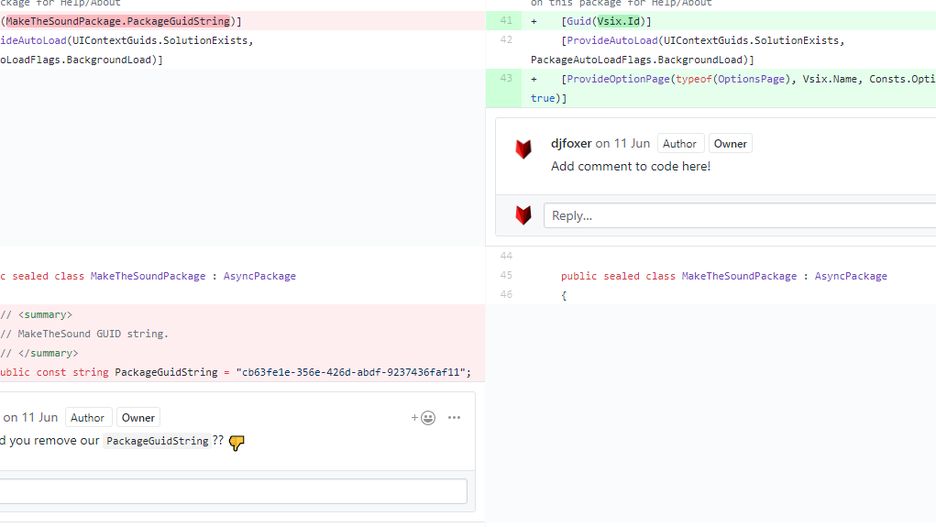Open the add reaction smiley icon
Viewport: 936px width, 527px height.
(423, 418)
